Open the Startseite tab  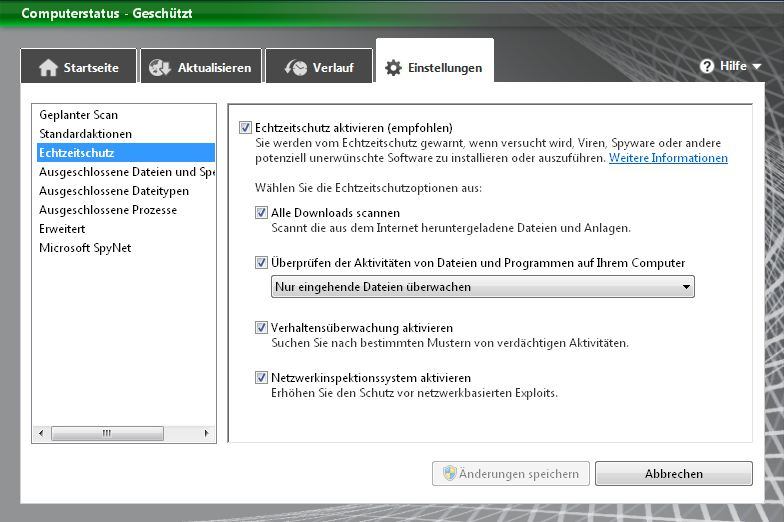78,66
